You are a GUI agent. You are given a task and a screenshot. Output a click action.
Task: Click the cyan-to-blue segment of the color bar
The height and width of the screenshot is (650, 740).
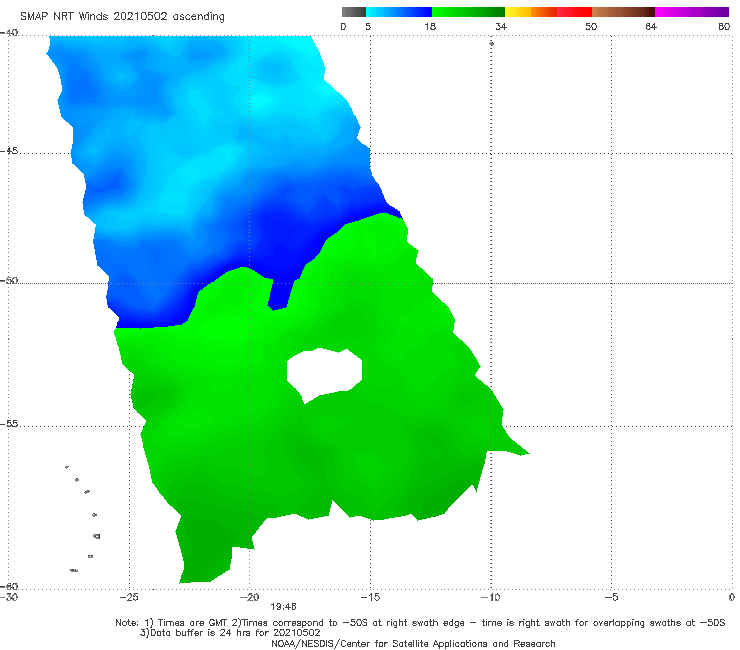pos(399,12)
